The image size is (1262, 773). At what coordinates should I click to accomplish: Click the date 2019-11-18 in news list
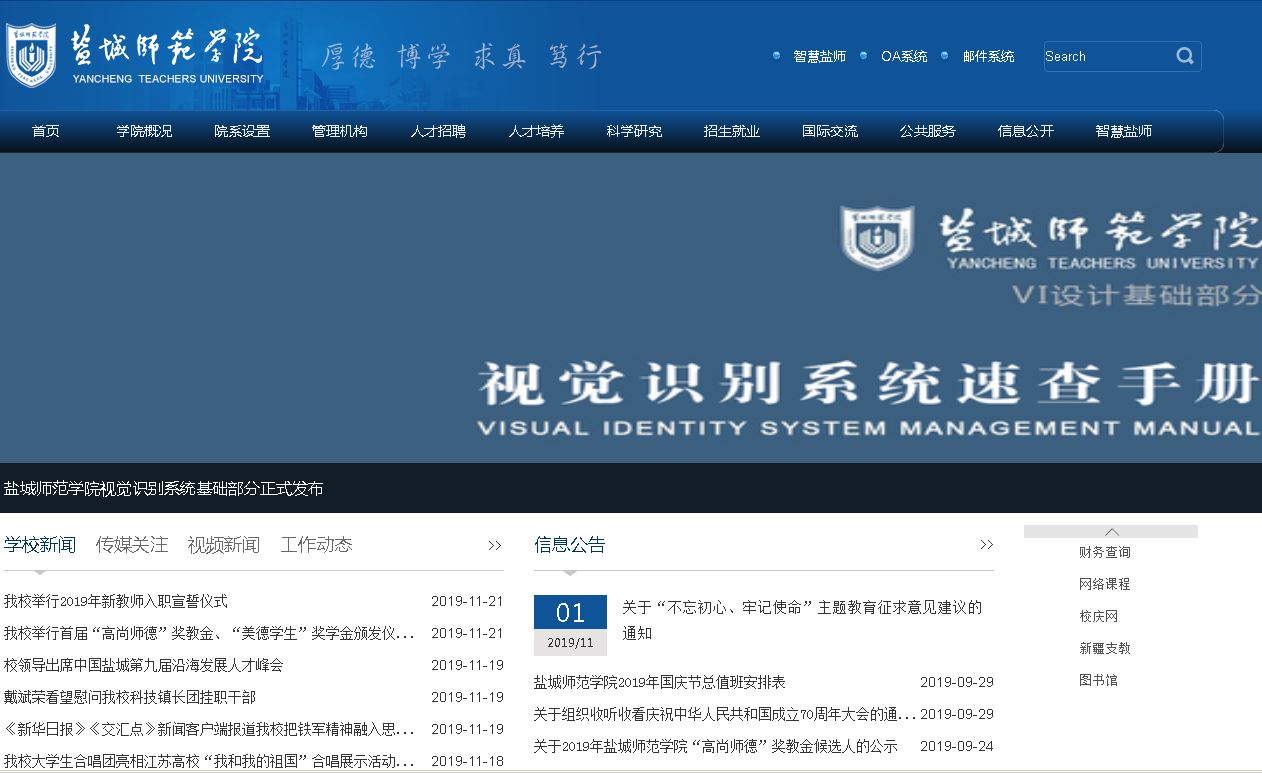pos(467,761)
